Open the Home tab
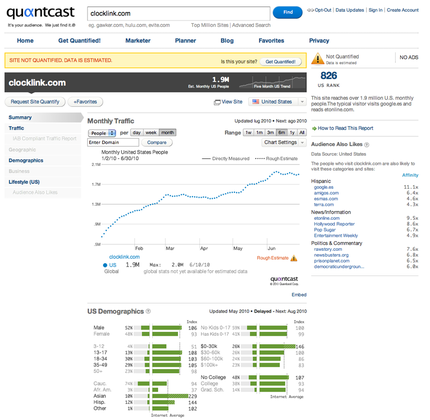This screenshot has width=430, height=420. [25, 41]
